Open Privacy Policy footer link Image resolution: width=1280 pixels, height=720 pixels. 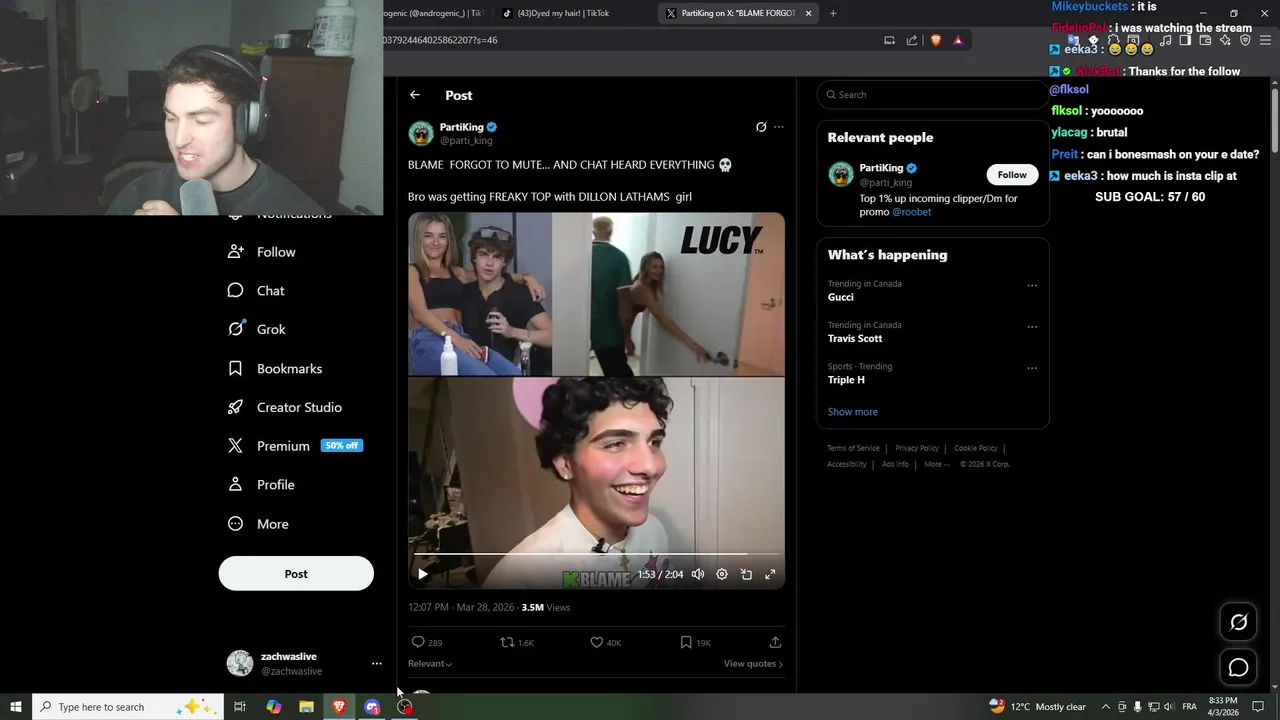[x=917, y=448]
